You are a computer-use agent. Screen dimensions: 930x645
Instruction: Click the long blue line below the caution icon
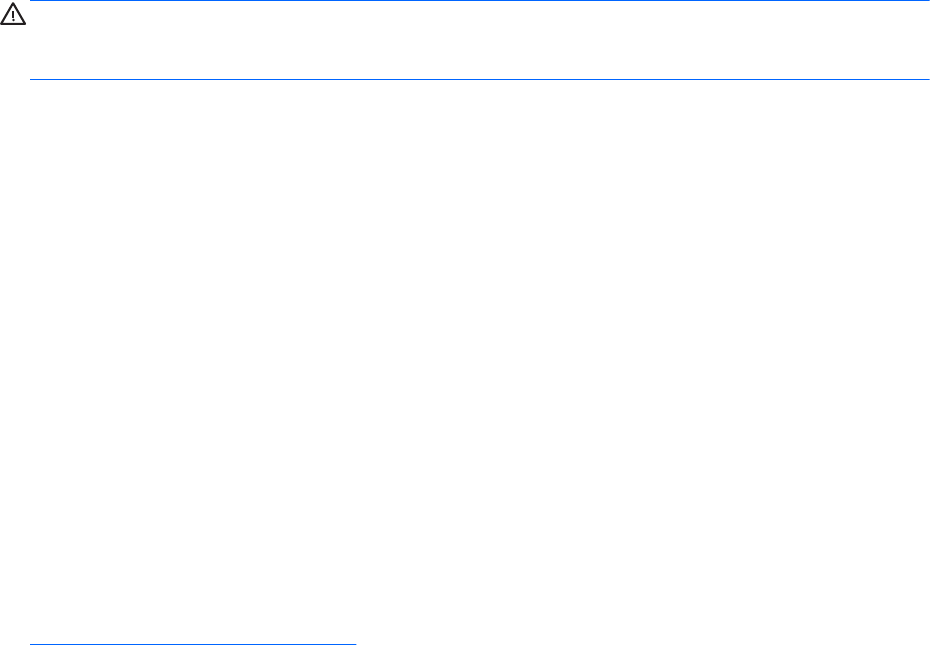(480, 79)
